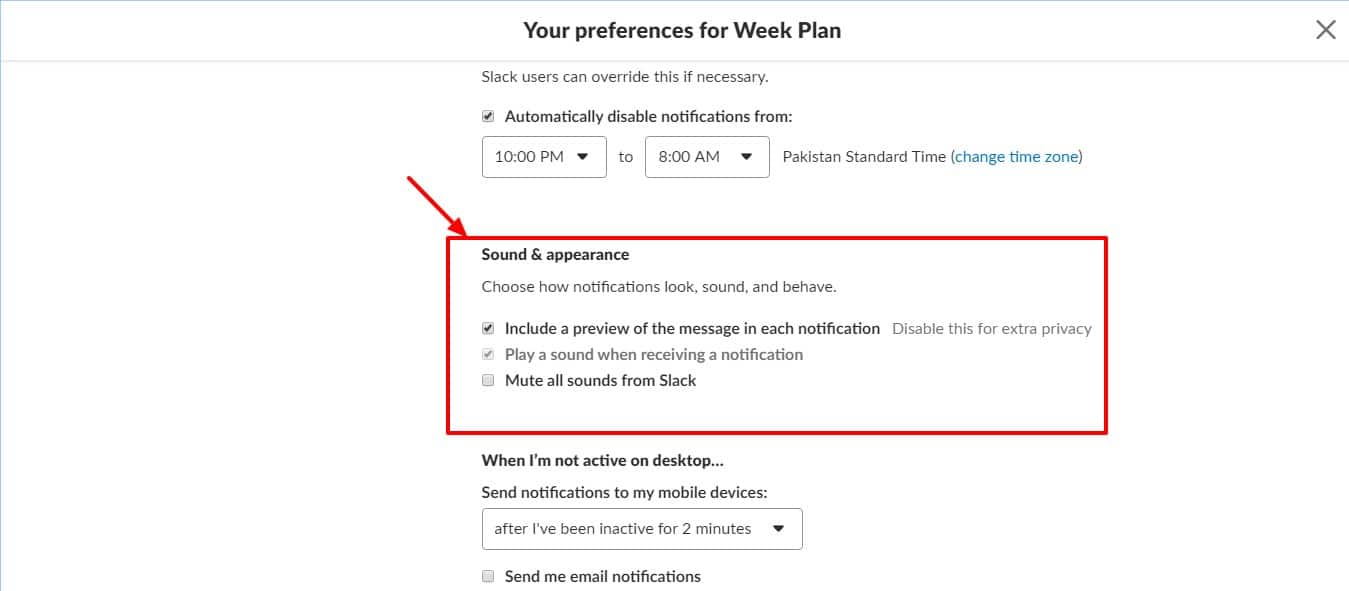Image resolution: width=1349 pixels, height=591 pixels.
Task: Click the Disable this for extra privacy hint
Action: click(991, 329)
